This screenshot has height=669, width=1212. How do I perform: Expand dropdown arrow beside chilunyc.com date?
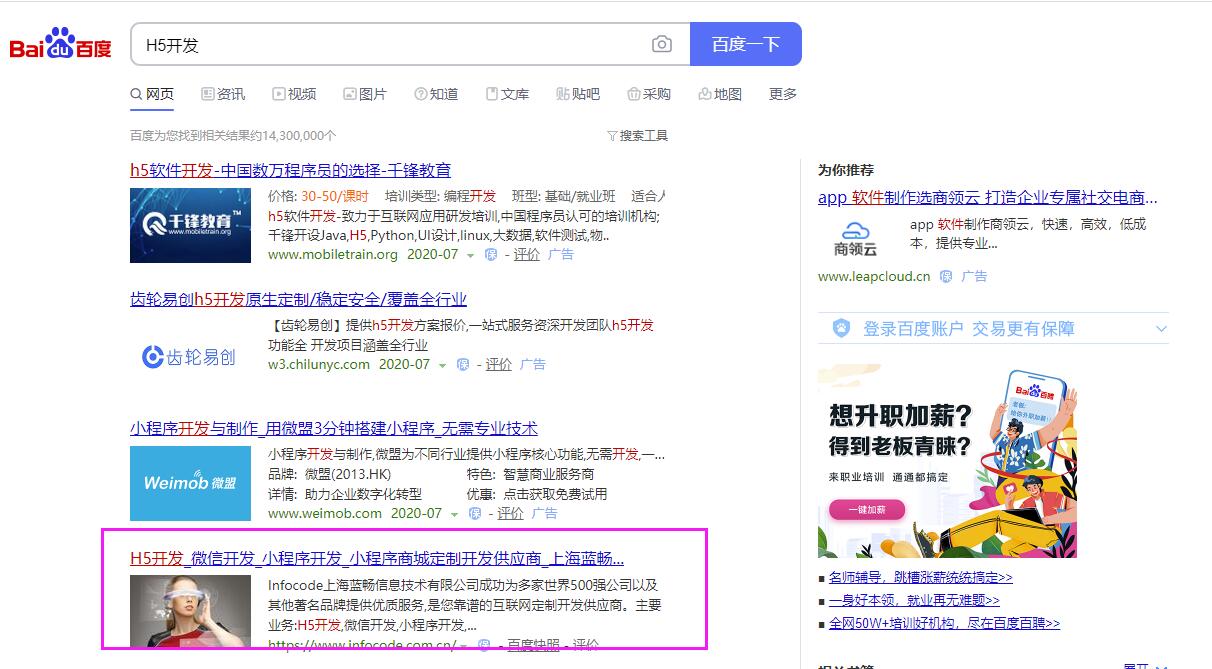tap(443, 365)
